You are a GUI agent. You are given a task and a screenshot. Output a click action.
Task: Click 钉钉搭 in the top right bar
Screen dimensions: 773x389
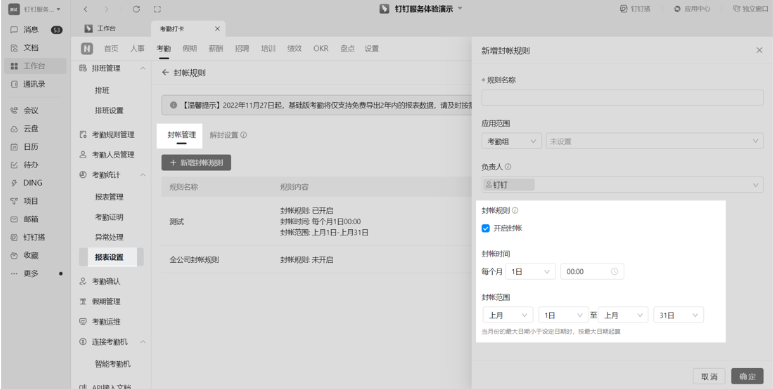(x=635, y=9)
